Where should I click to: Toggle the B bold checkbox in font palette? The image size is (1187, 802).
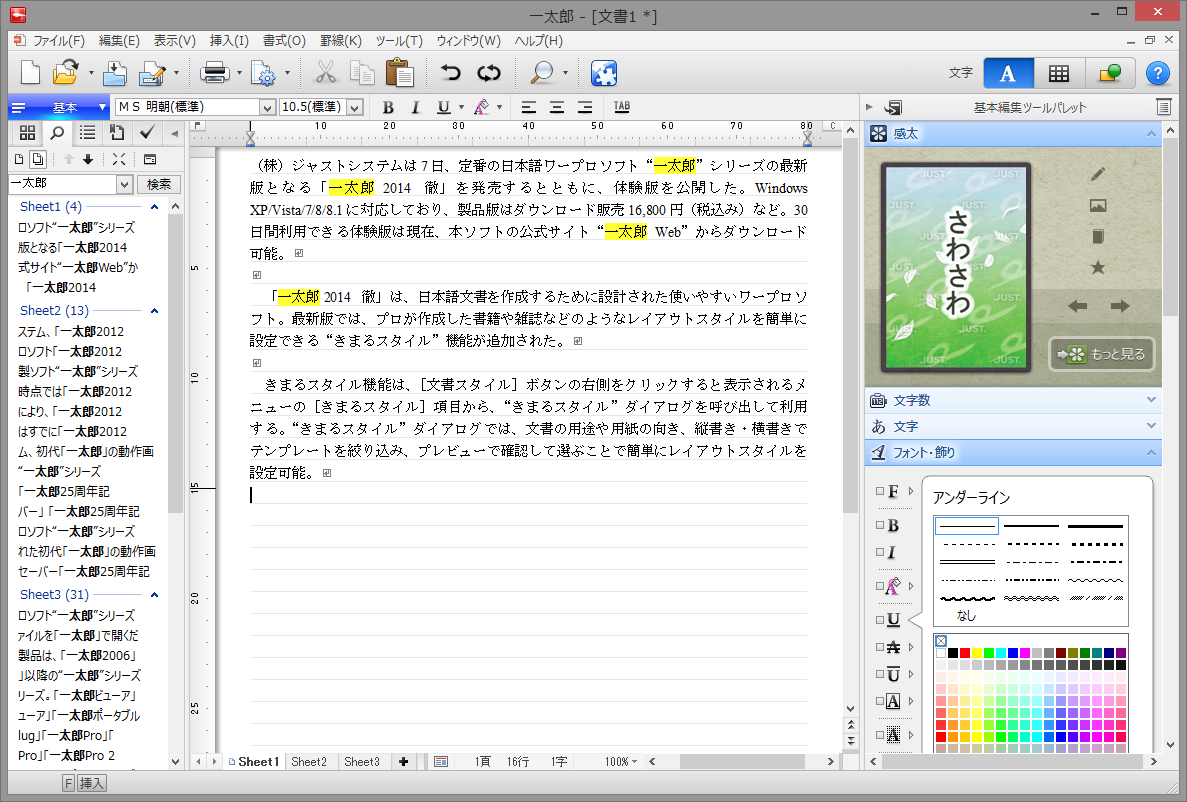tap(879, 523)
